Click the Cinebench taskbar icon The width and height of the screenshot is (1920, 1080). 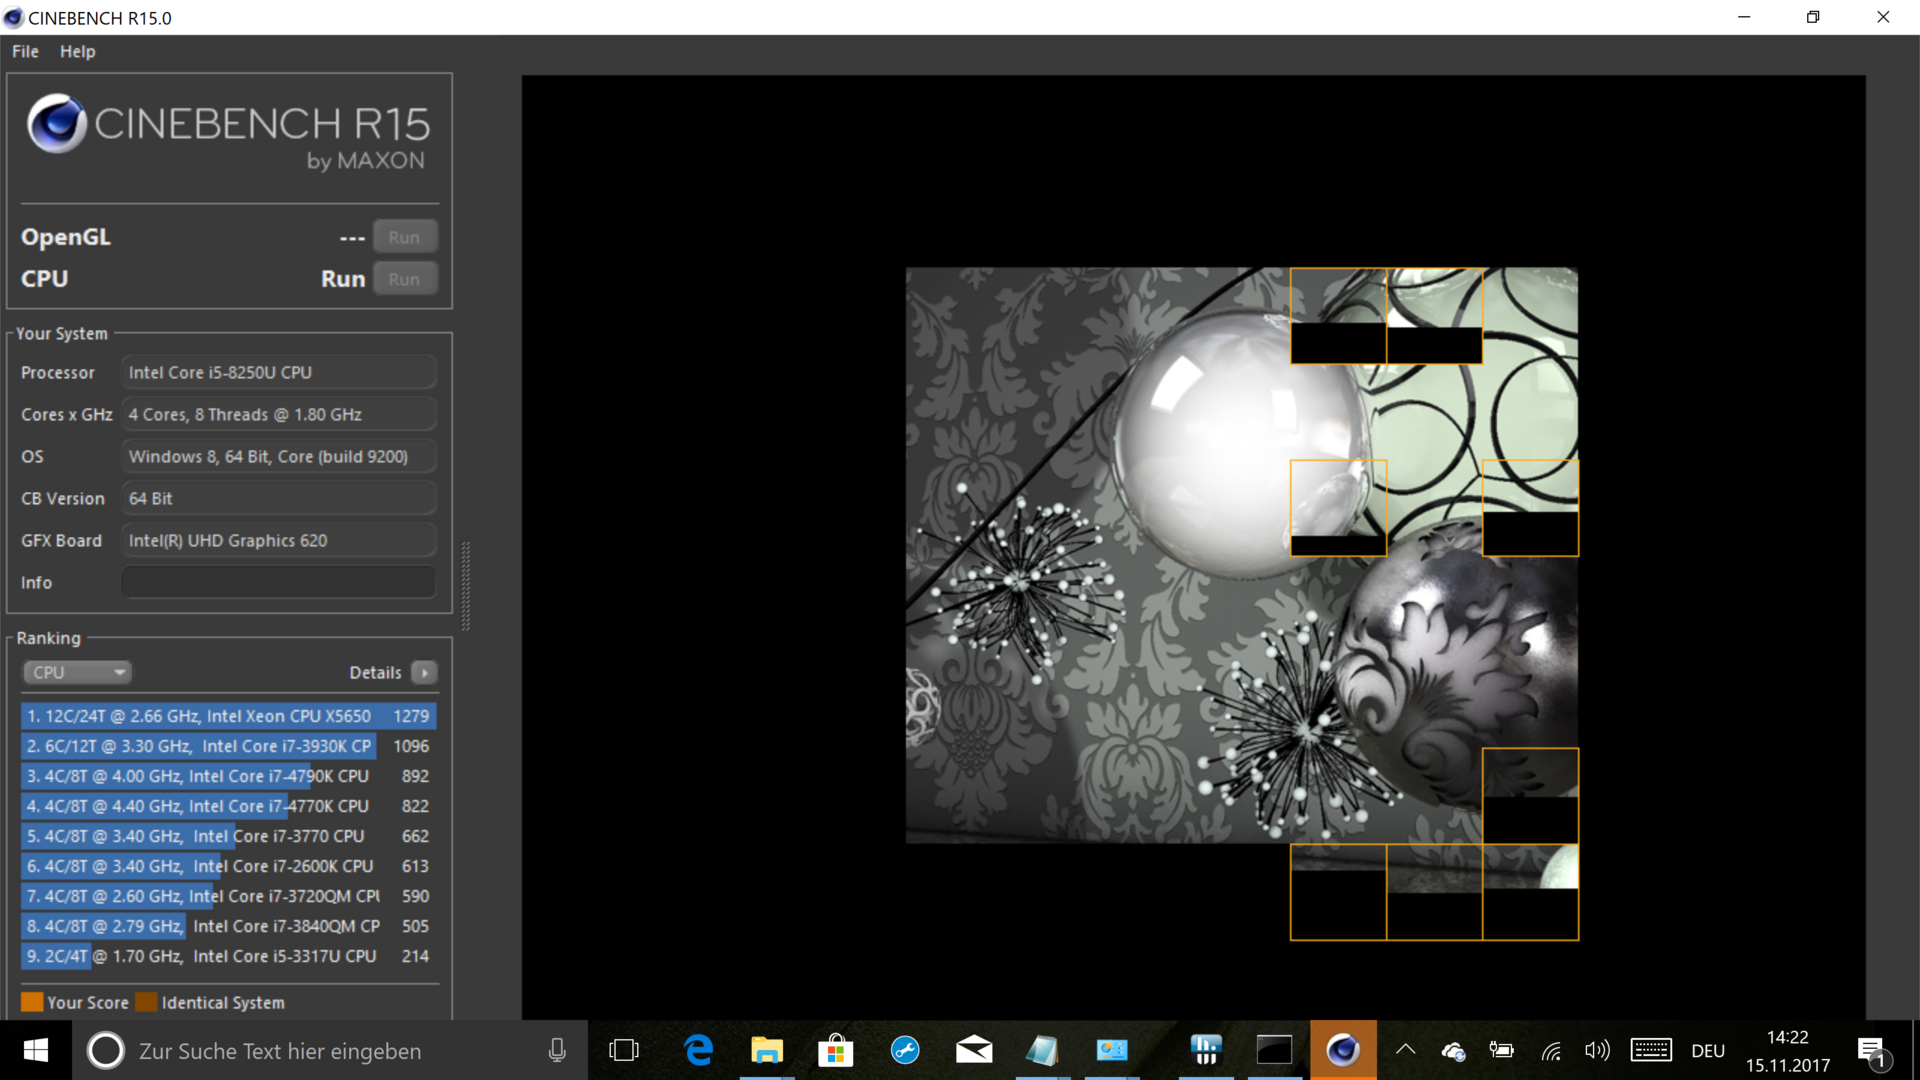pyautogui.click(x=1343, y=1050)
